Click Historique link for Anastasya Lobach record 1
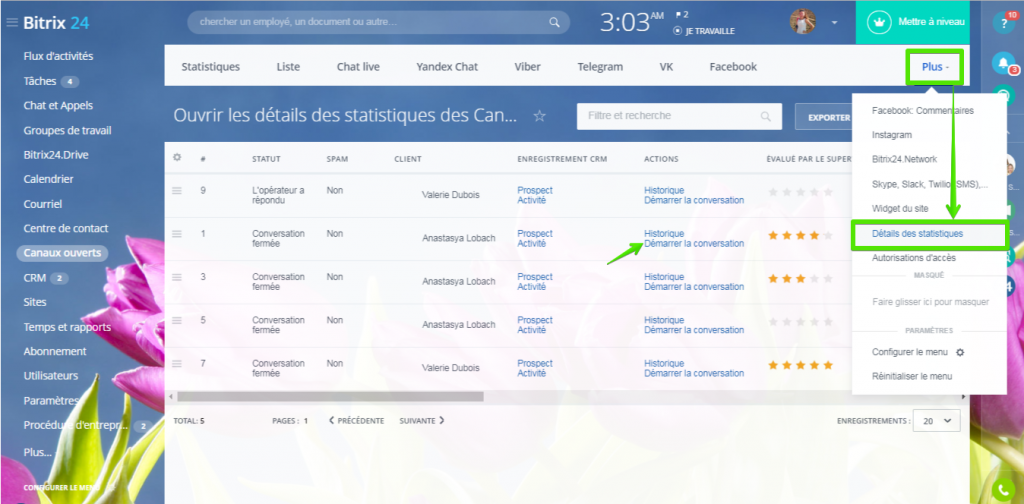The width and height of the screenshot is (1024, 504). point(664,234)
